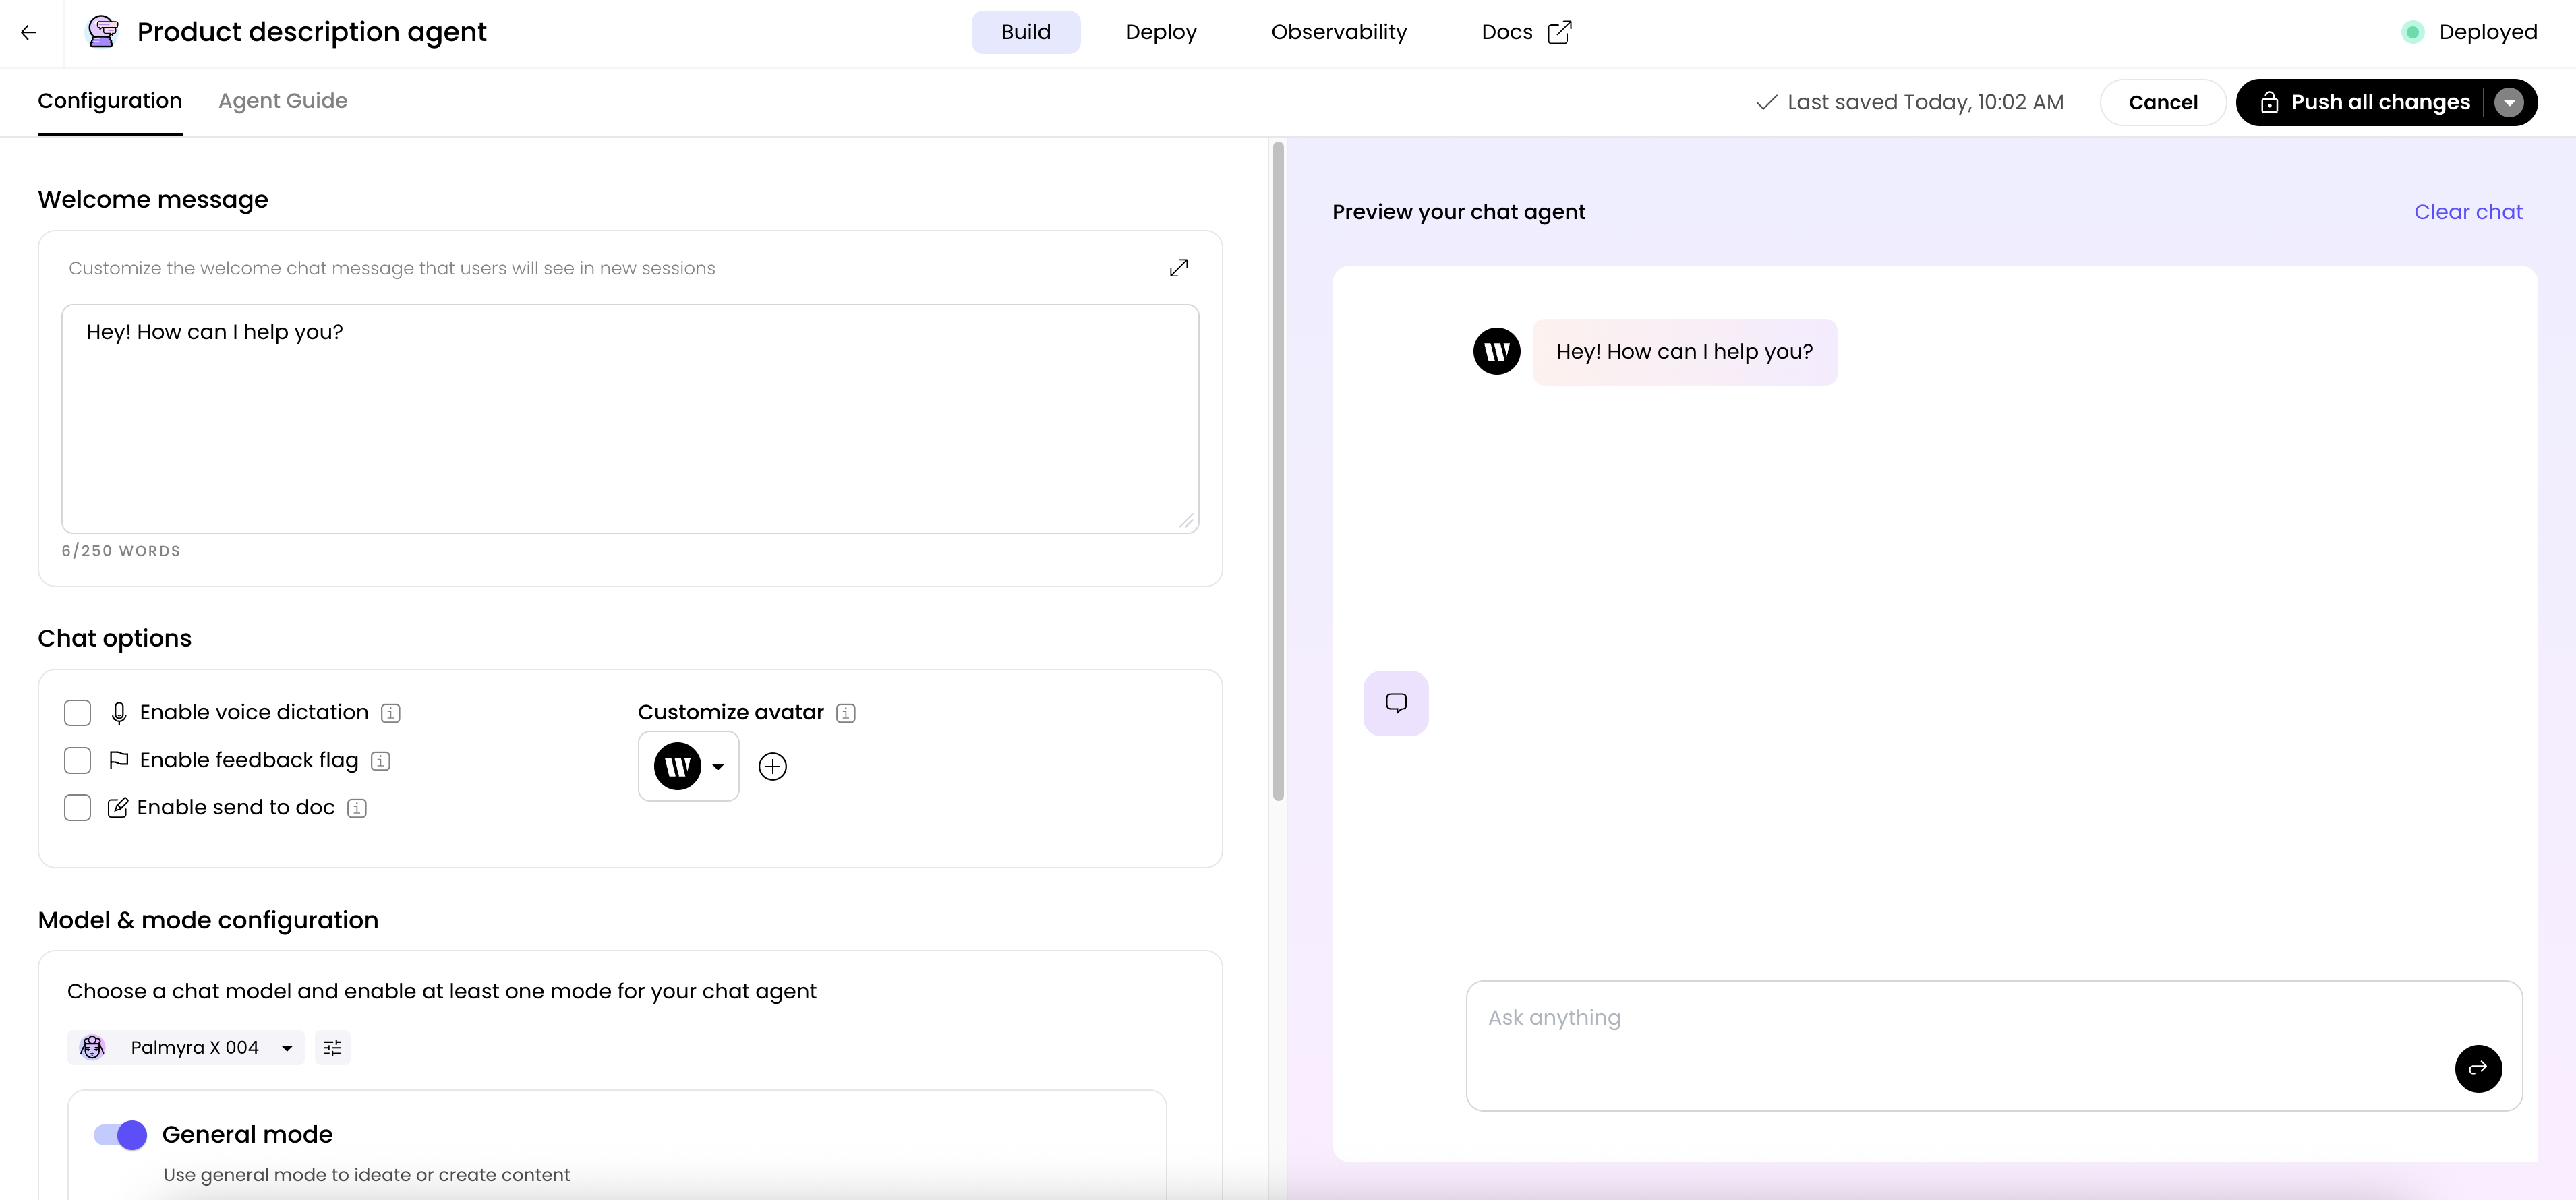Add a new avatar with plus icon
The height and width of the screenshot is (1200, 2576).
coord(772,767)
